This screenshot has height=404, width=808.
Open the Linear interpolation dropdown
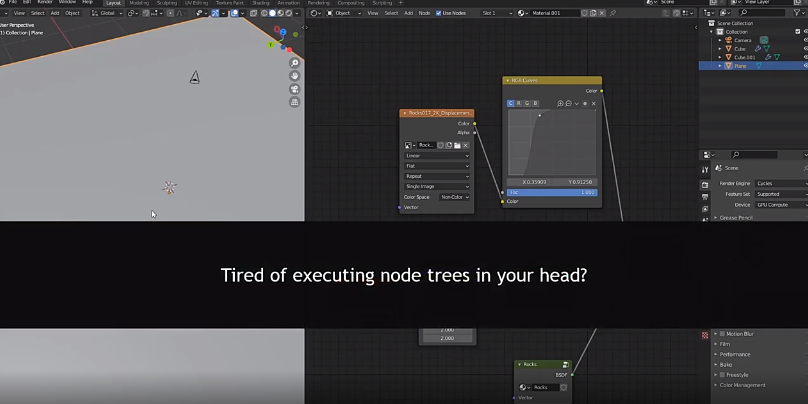(x=436, y=156)
